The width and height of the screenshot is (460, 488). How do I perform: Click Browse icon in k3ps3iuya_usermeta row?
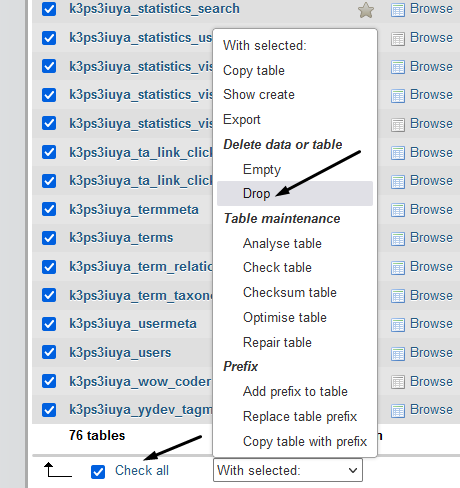coord(398,324)
